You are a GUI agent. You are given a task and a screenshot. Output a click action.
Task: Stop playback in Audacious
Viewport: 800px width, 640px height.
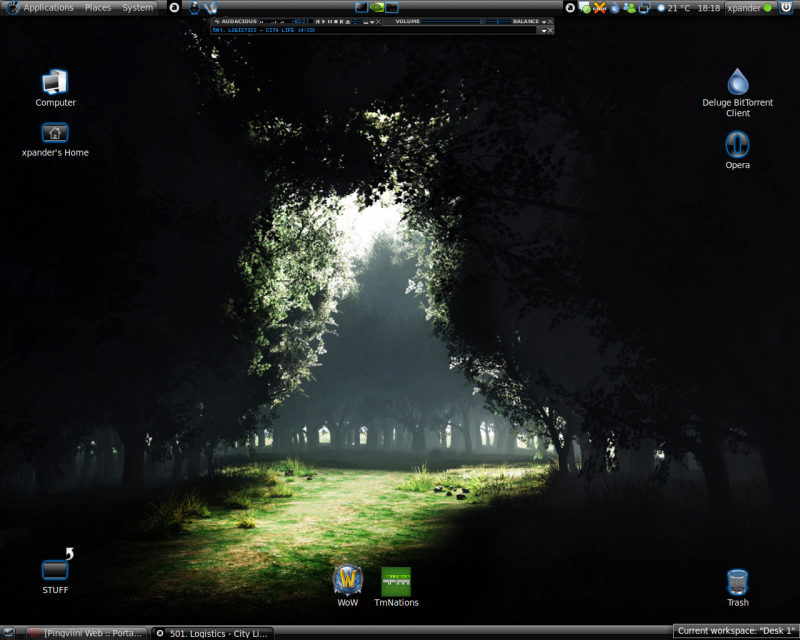[x=336, y=21]
